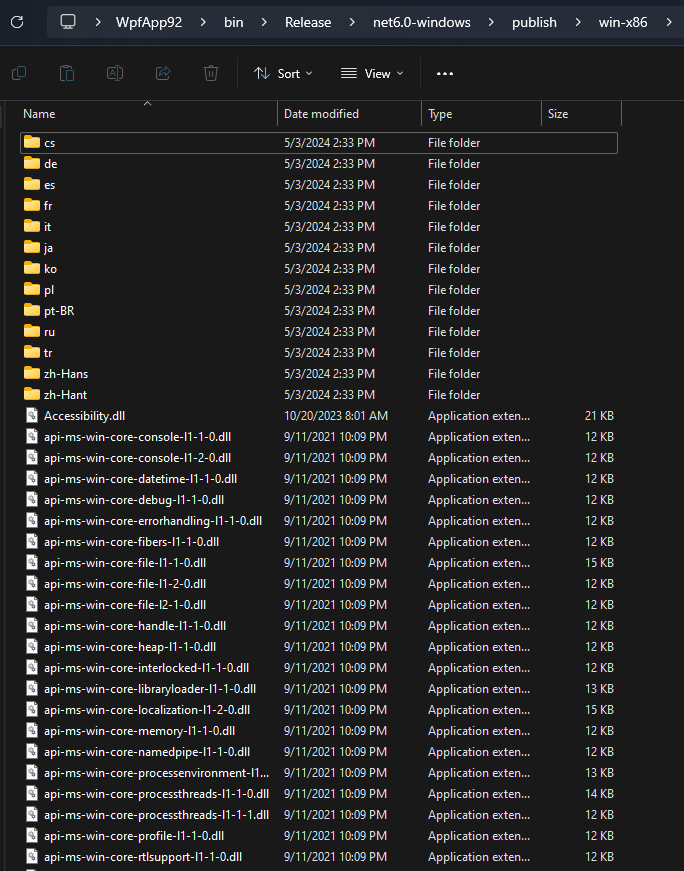Select the ko folder icon
The height and width of the screenshot is (871, 684).
32,268
